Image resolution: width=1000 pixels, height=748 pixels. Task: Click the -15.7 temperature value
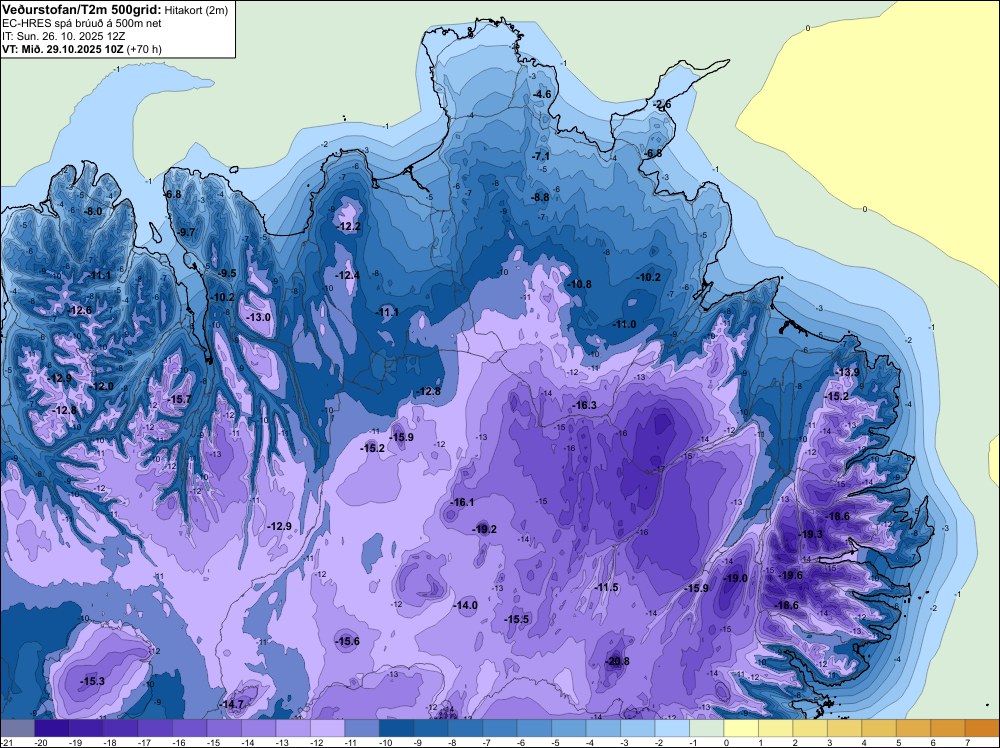[x=179, y=399]
